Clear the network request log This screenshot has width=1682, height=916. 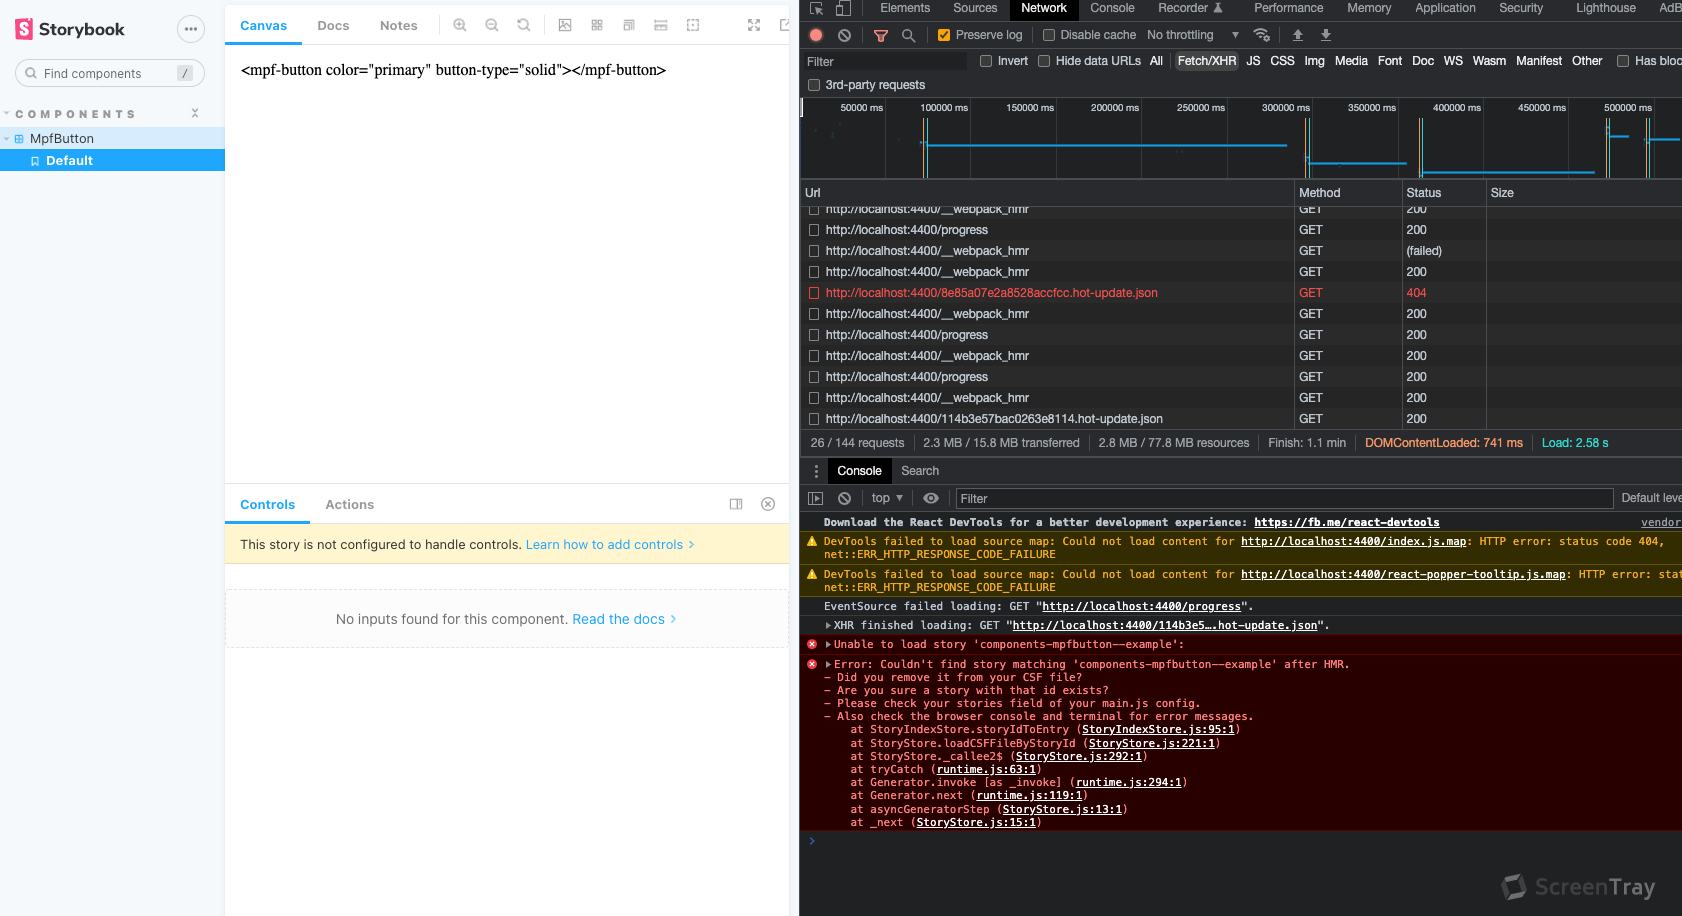pos(845,34)
